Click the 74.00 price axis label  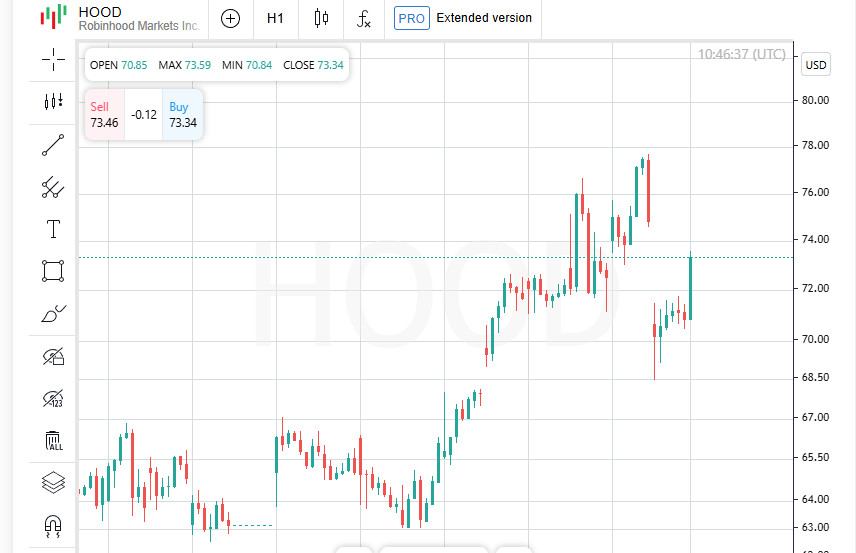(x=815, y=239)
